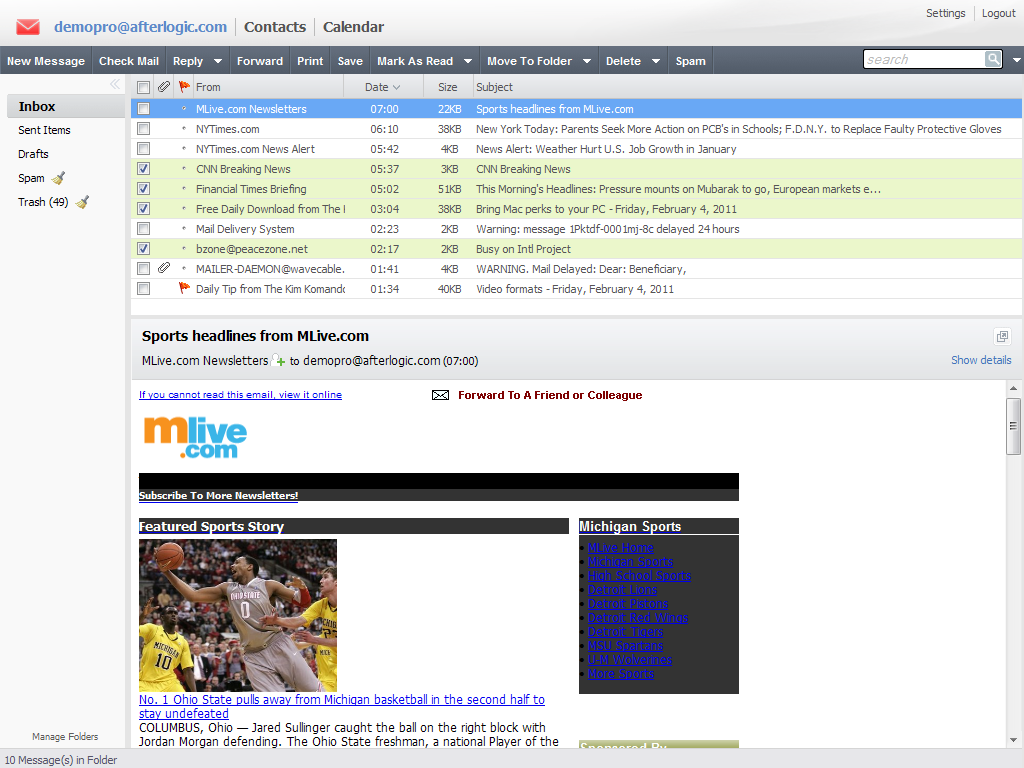Toggle flag dot on Mail Delivery System message
1024x768 pixels.
coord(184,229)
